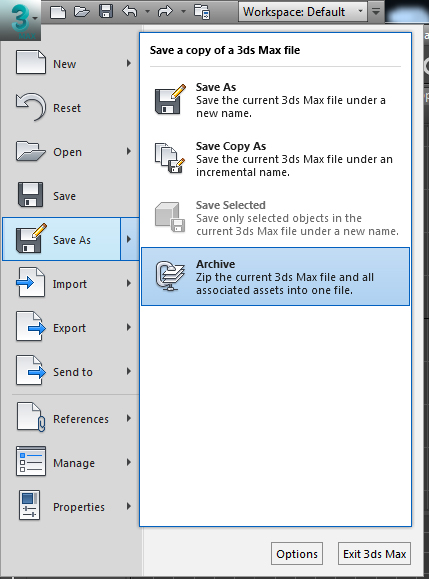Expand the Properties submenu arrow
The height and width of the screenshot is (579, 429).
129,506
